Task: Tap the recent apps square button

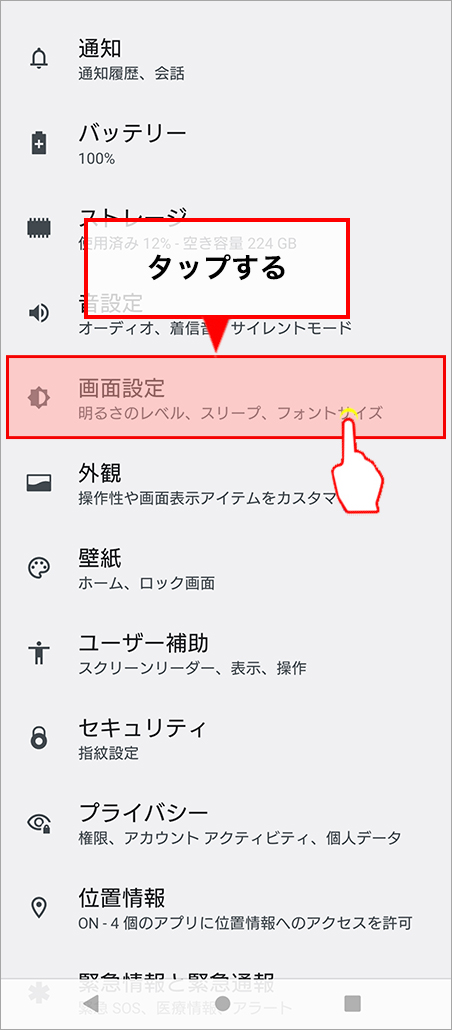Action: [x=353, y=1003]
